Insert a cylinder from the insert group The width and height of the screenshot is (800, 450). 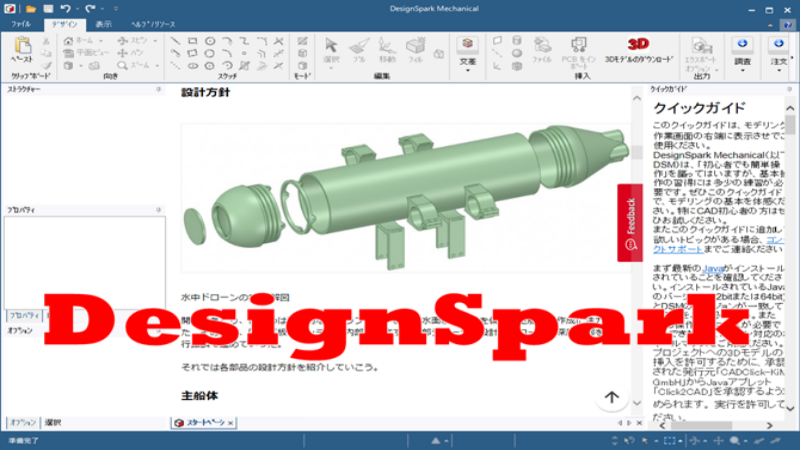[x=517, y=40]
